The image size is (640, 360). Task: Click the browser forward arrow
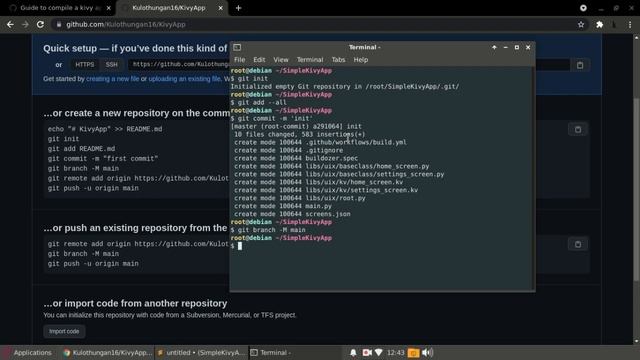tap(25, 24)
